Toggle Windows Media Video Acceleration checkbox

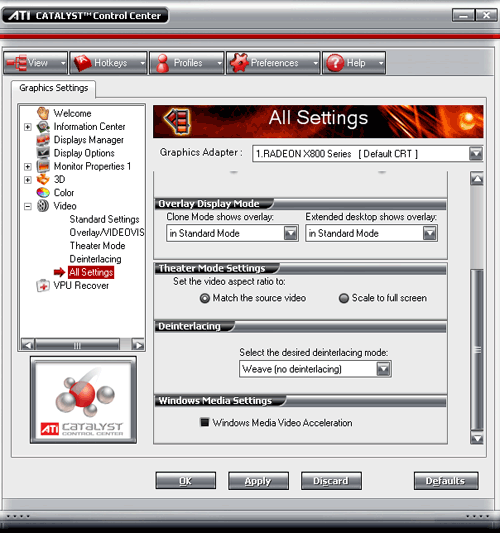point(205,422)
